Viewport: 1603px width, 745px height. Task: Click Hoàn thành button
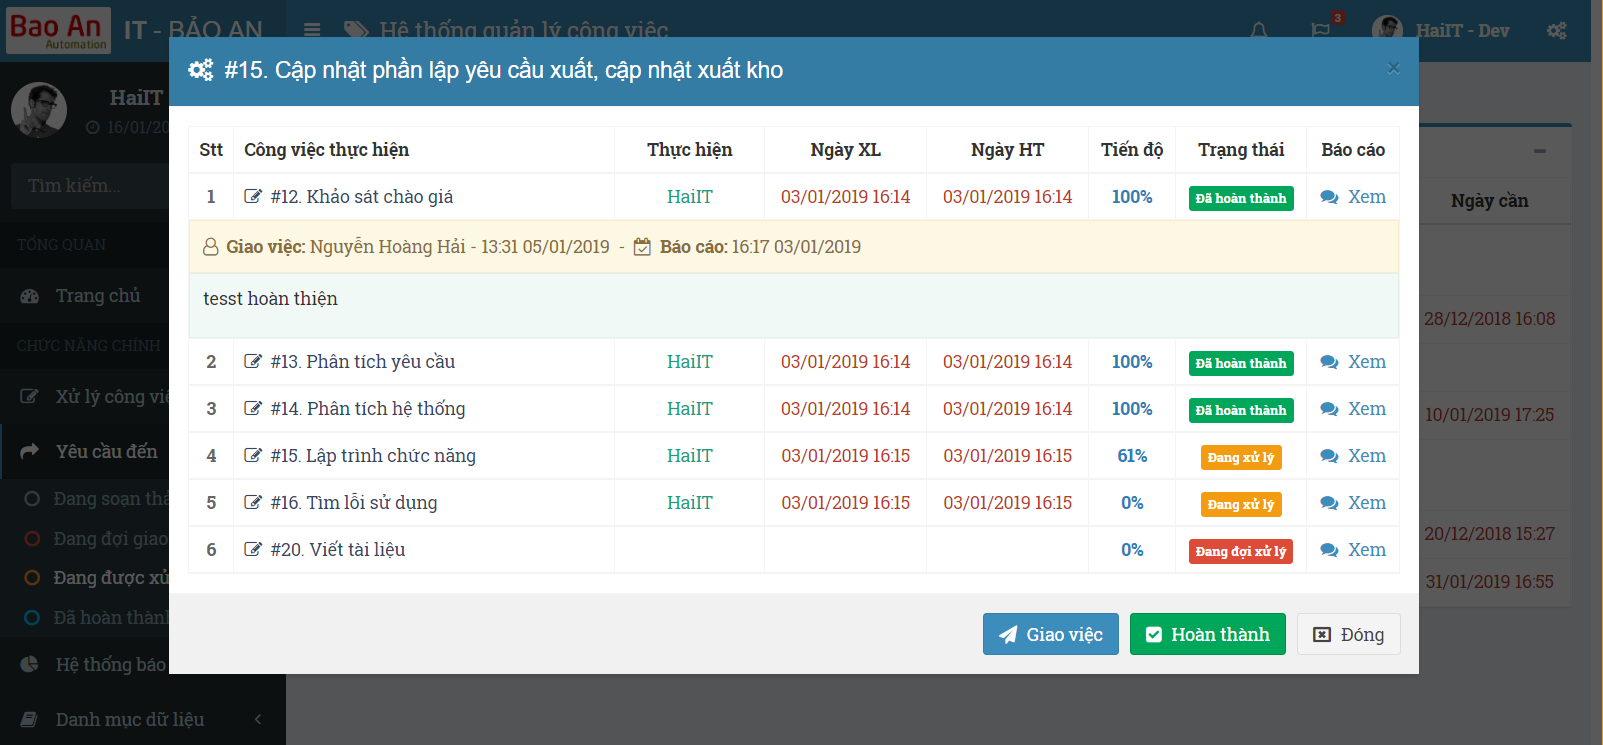tap(1207, 635)
